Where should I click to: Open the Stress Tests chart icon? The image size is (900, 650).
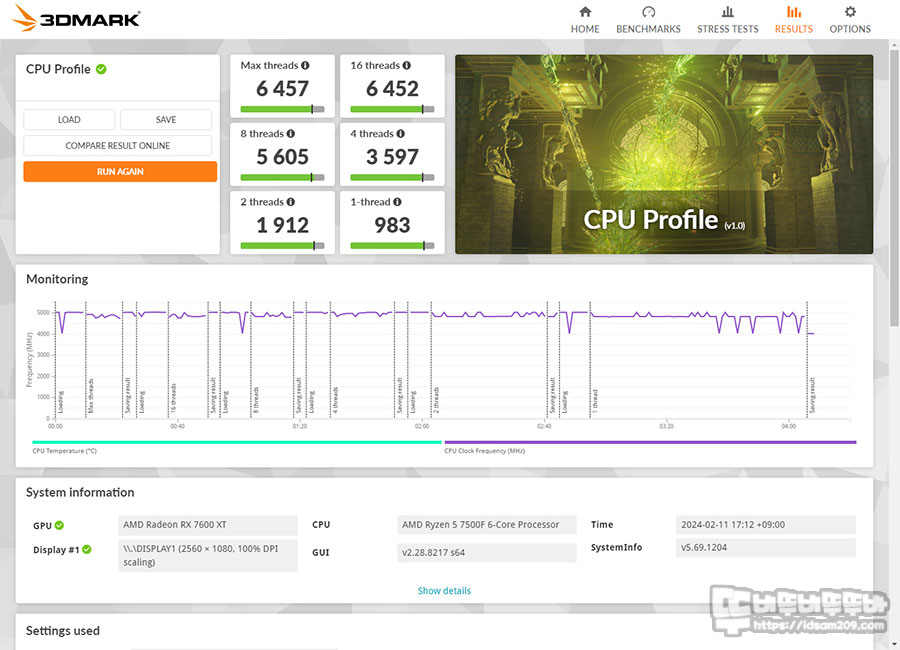[x=727, y=11]
